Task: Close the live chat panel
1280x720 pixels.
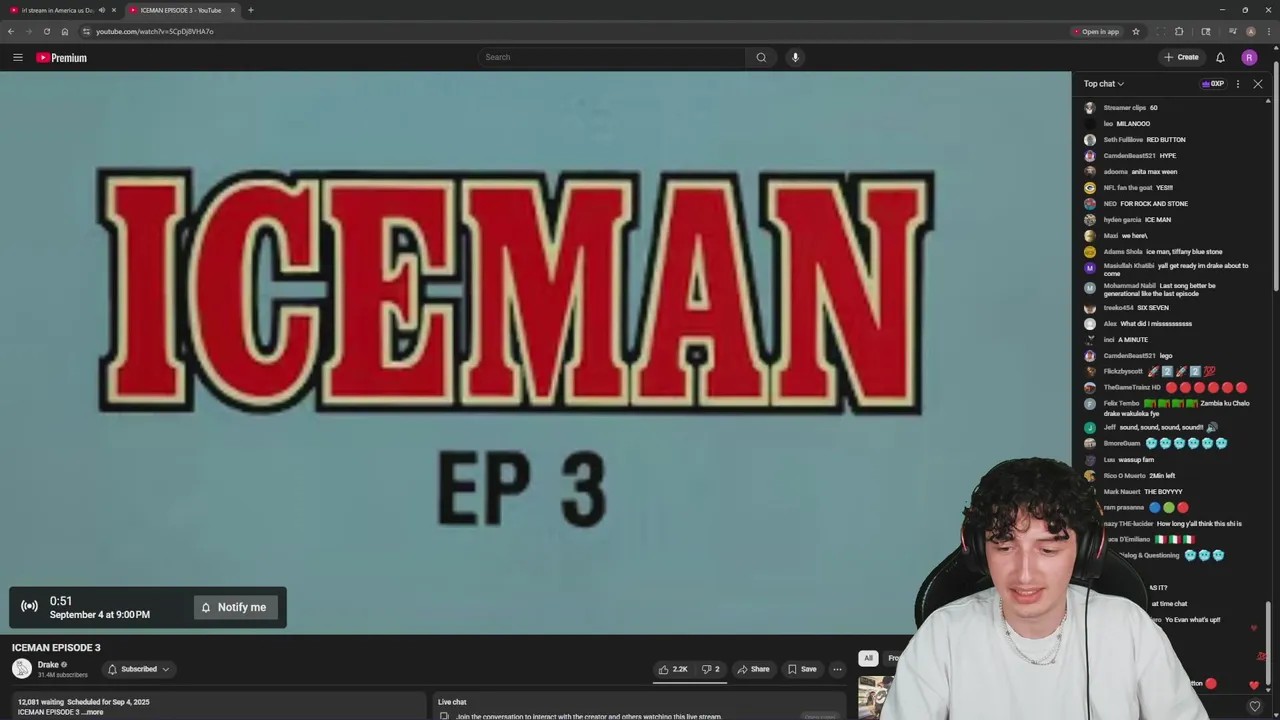Action: (x=1258, y=84)
